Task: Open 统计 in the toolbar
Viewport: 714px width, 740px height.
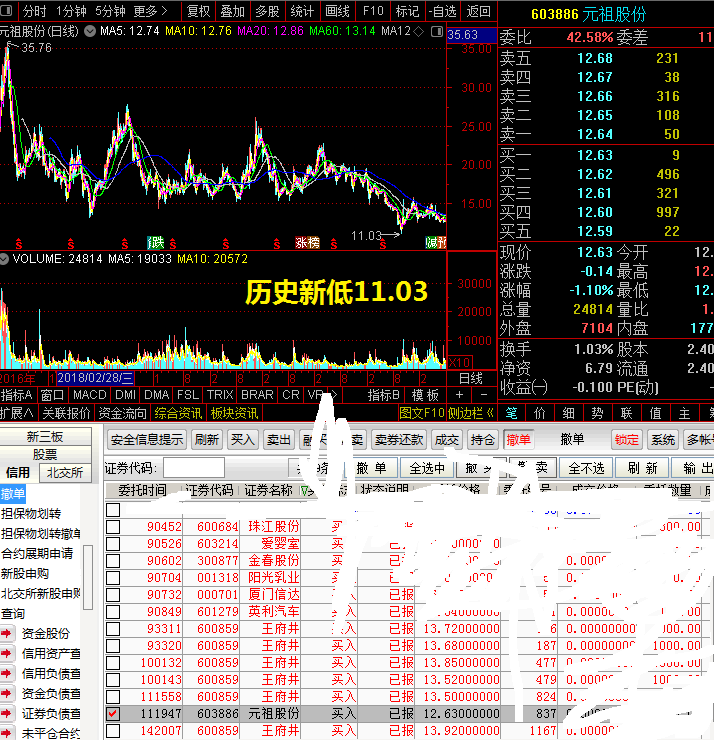Action: point(302,10)
